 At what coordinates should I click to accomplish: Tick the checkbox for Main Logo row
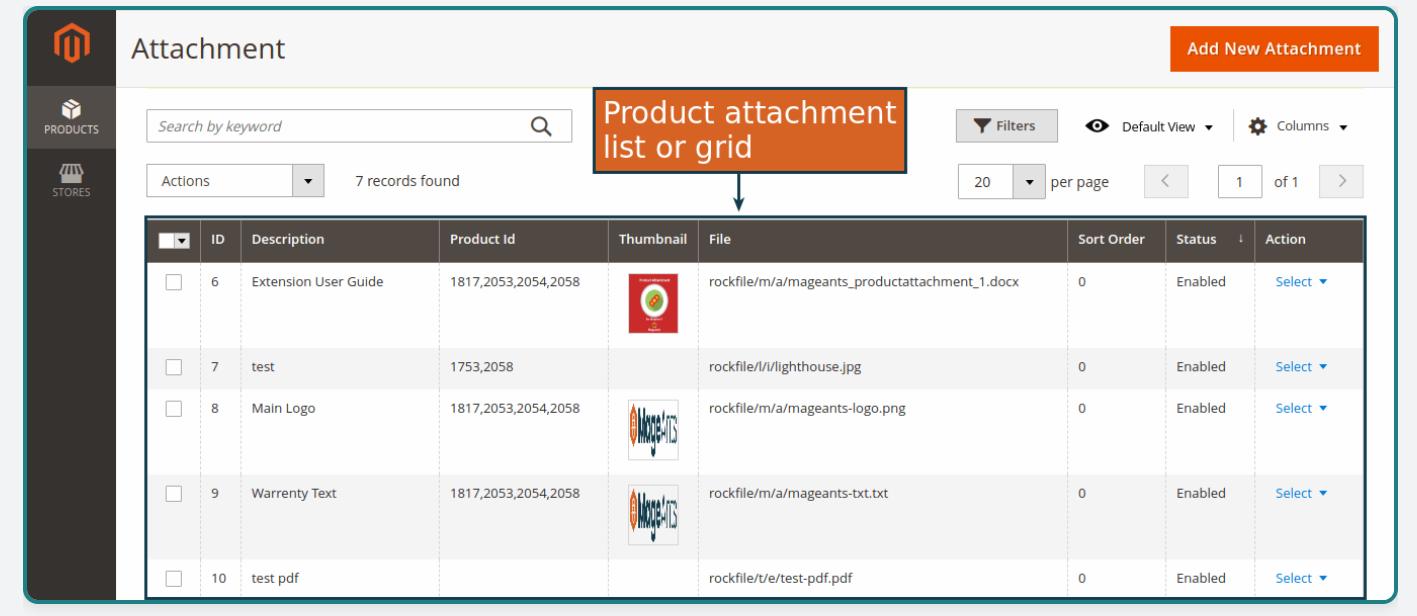[174, 408]
